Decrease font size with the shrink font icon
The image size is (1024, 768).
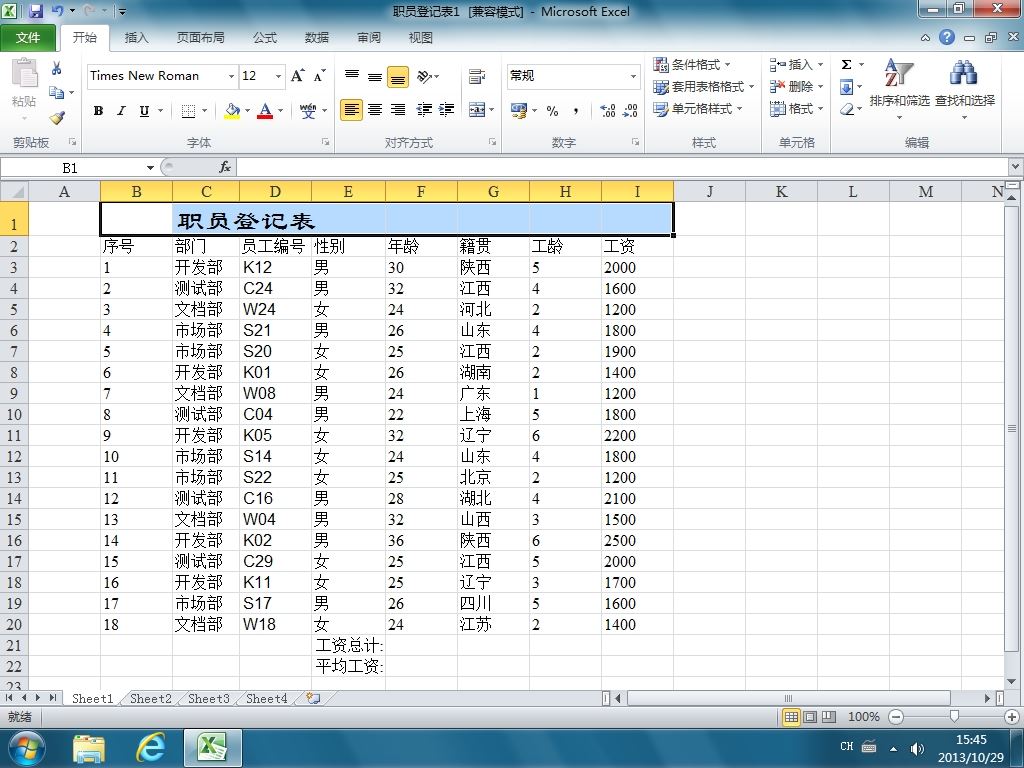[x=319, y=76]
